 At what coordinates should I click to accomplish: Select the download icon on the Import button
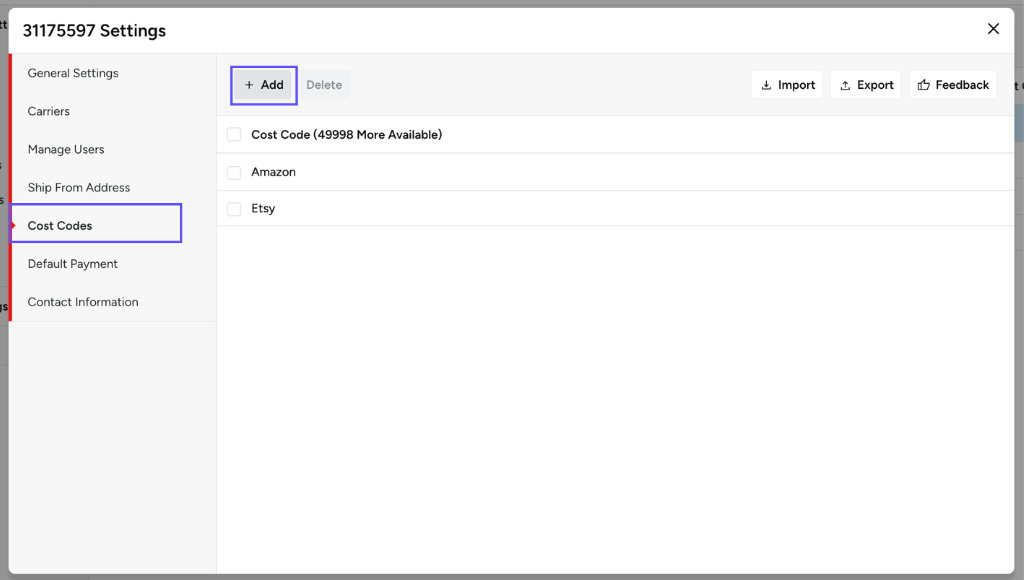[x=767, y=84]
